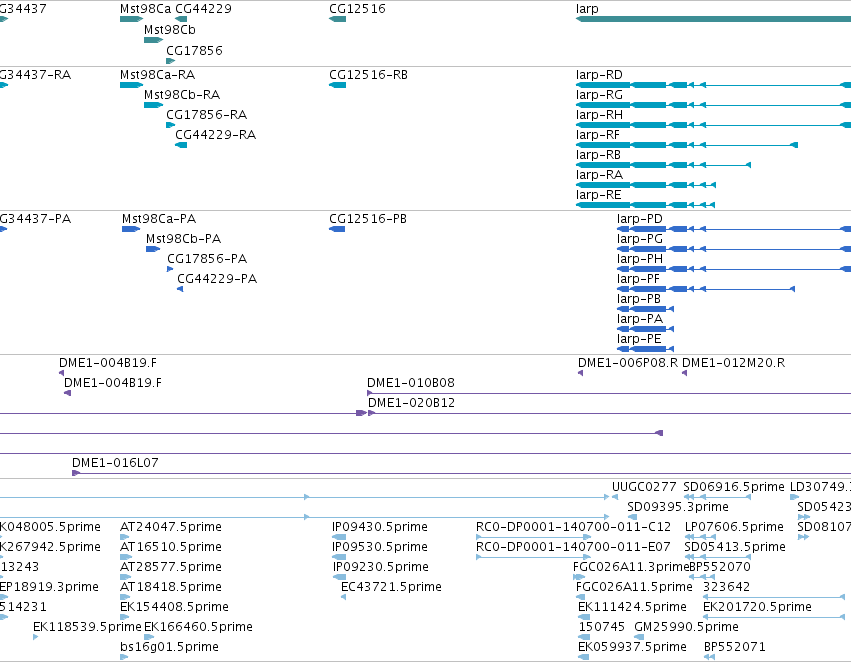Image resolution: width=851 pixels, height=662 pixels.
Task: Select transcript larp-RB
Action: [598, 155]
